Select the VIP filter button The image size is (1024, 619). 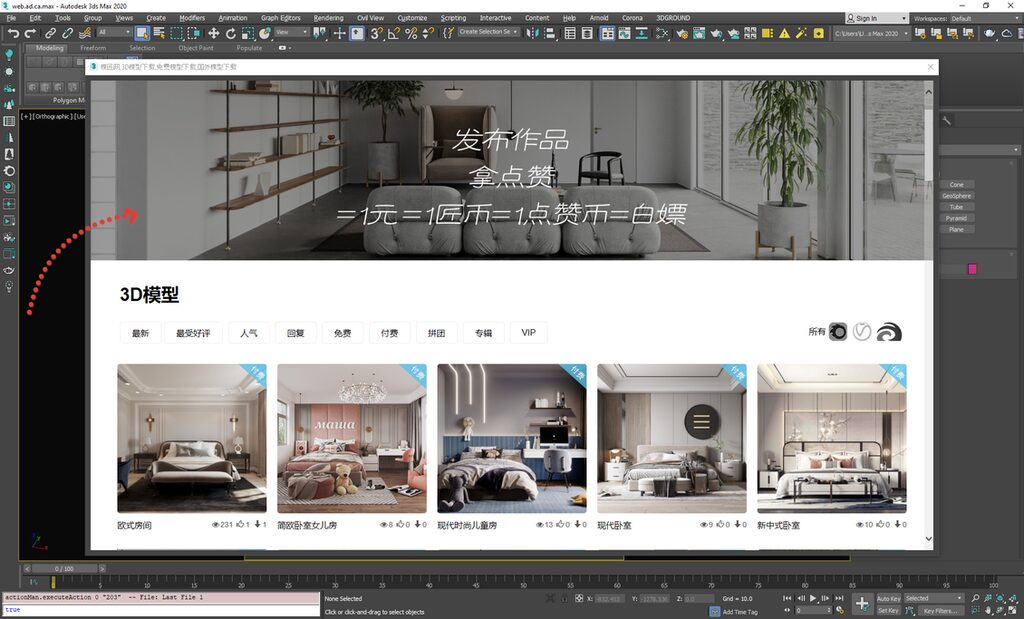click(x=528, y=333)
